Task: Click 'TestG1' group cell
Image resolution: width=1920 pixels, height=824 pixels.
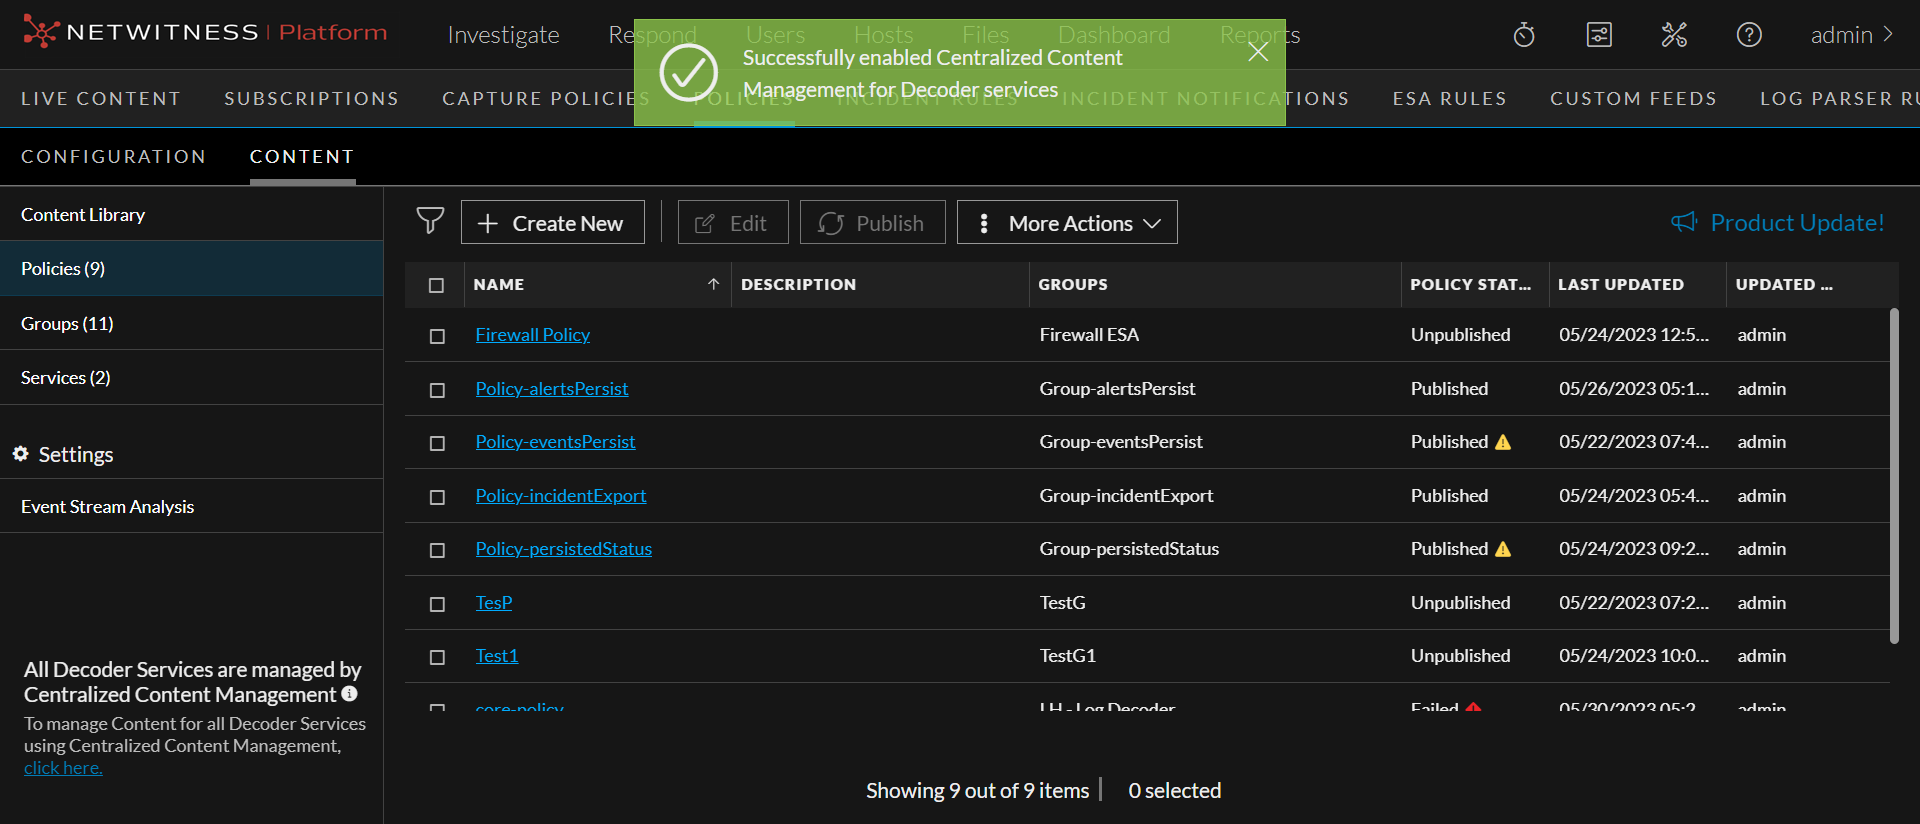Action: (x=1067, y=655)
